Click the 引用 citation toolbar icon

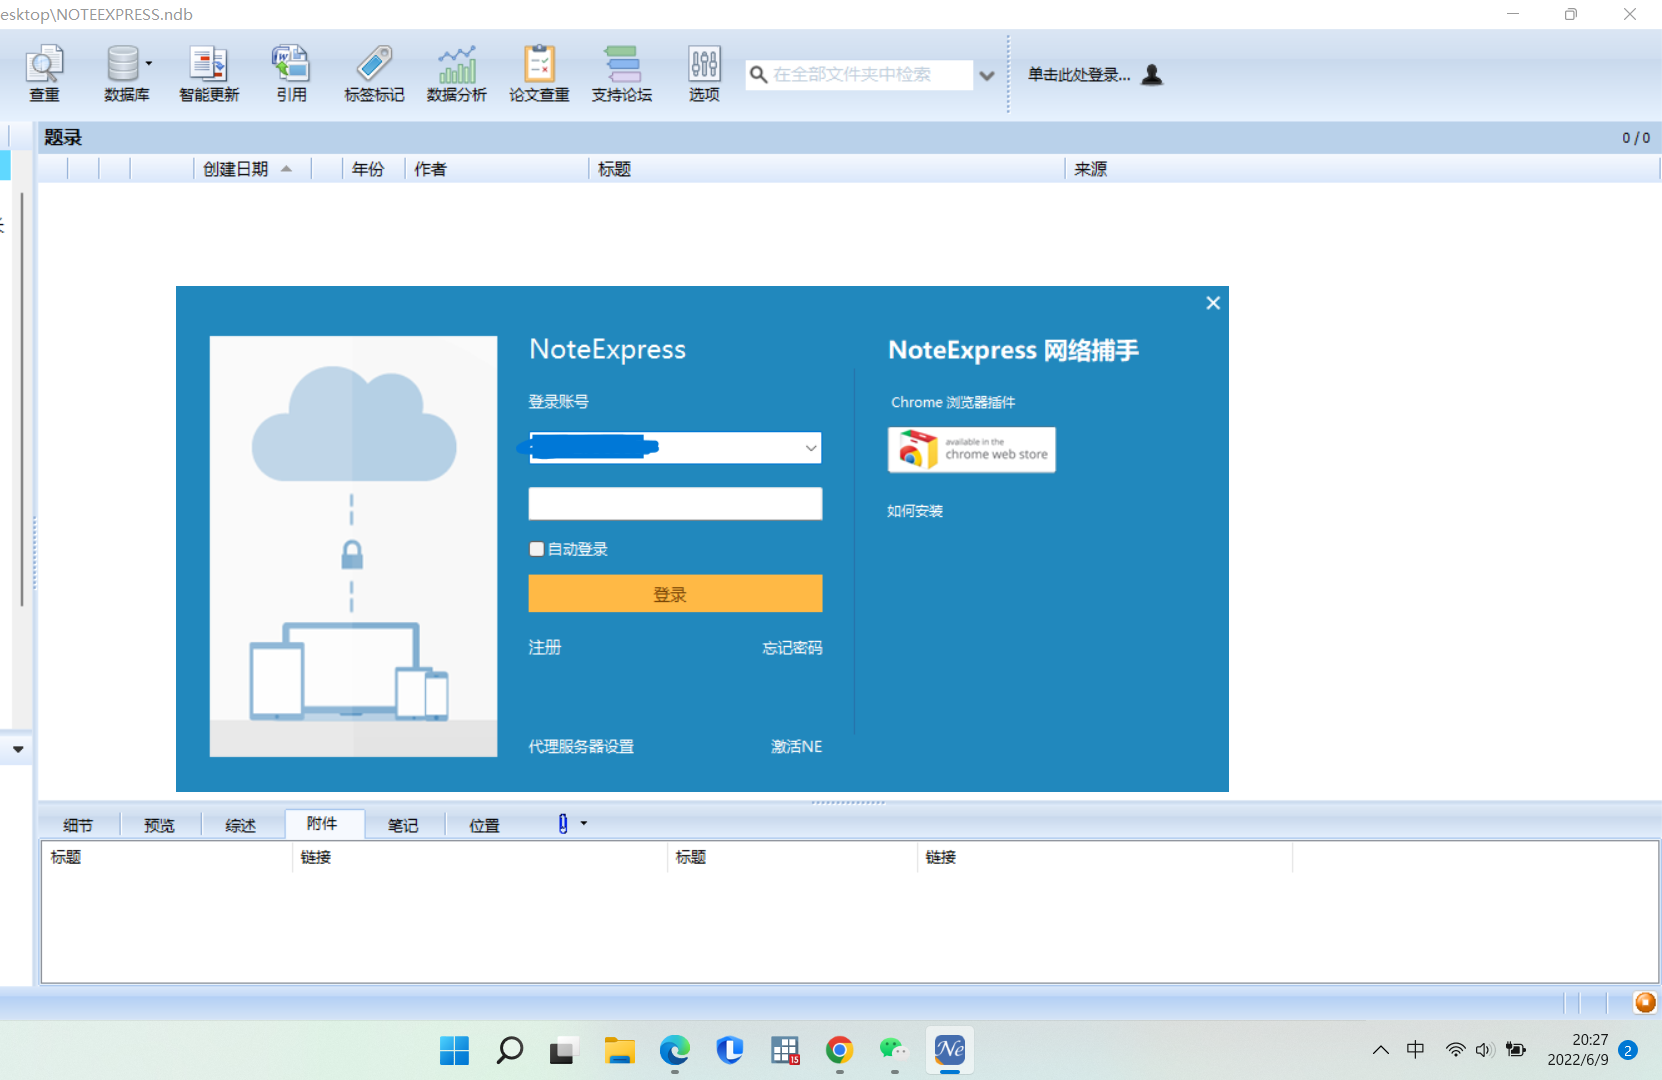coord(291,73)
